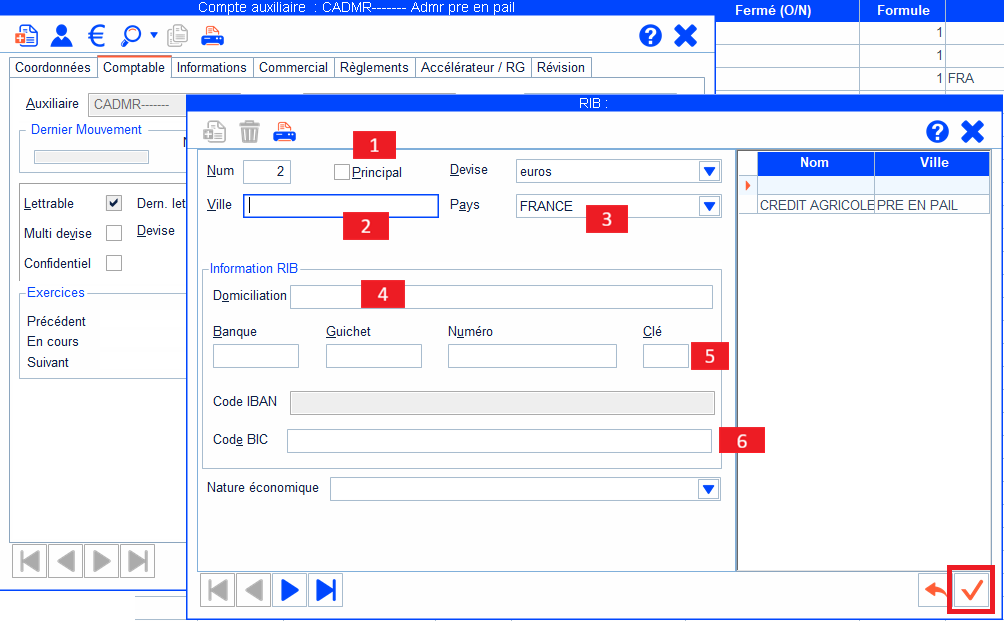Click the magnifier search icon in main toolbar

(131, 36)
